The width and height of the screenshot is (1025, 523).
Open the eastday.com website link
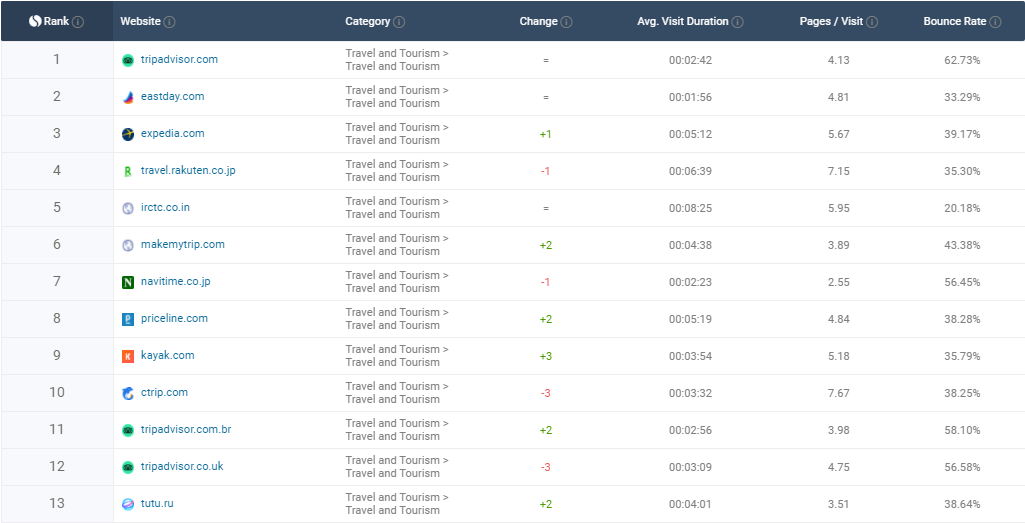pyautogui.click(x=172, y=97)
